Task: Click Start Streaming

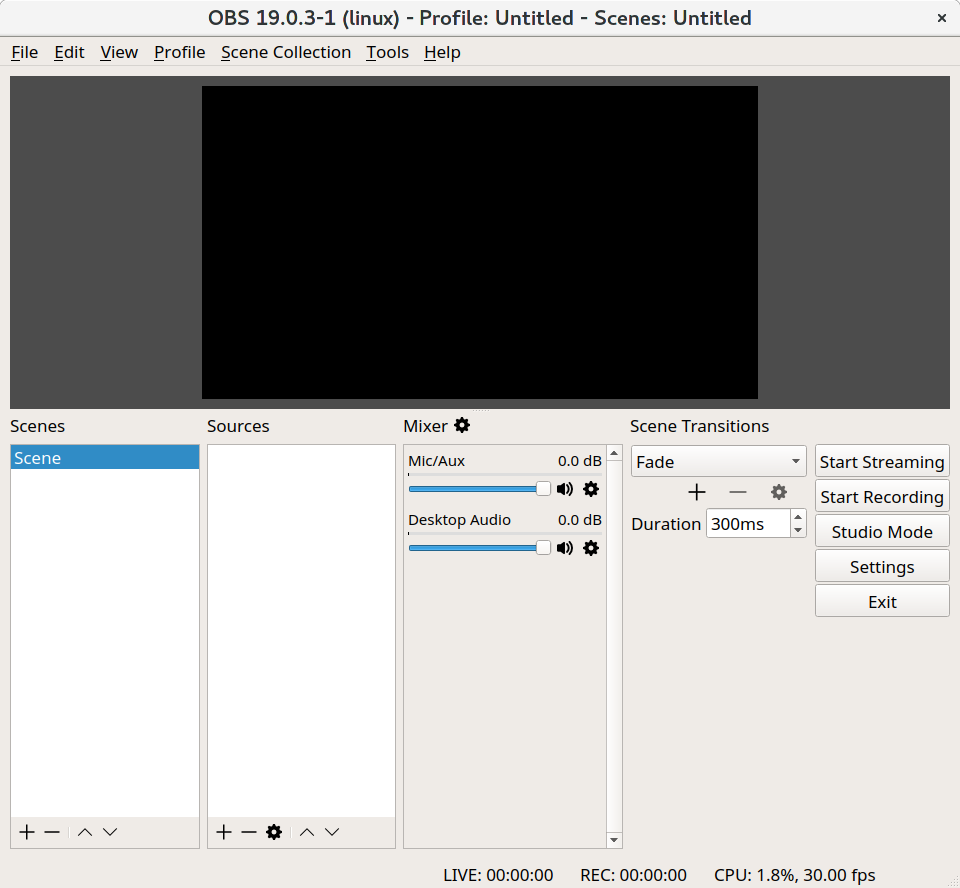Action: (x=882, y=461)
